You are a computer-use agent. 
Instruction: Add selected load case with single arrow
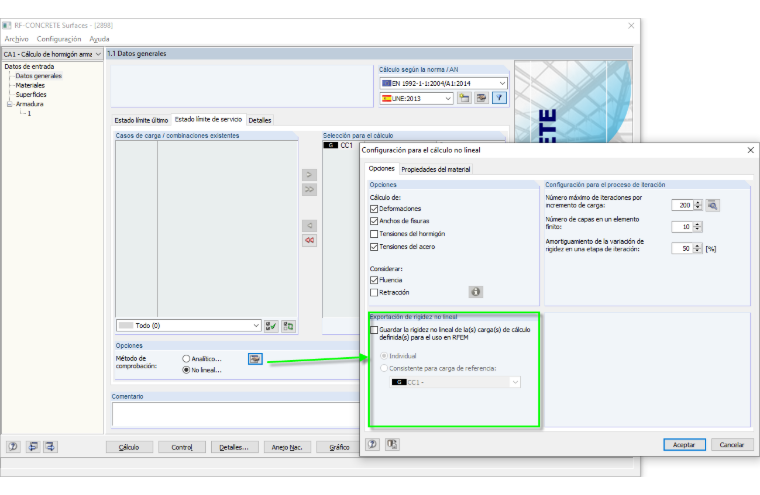309,175
